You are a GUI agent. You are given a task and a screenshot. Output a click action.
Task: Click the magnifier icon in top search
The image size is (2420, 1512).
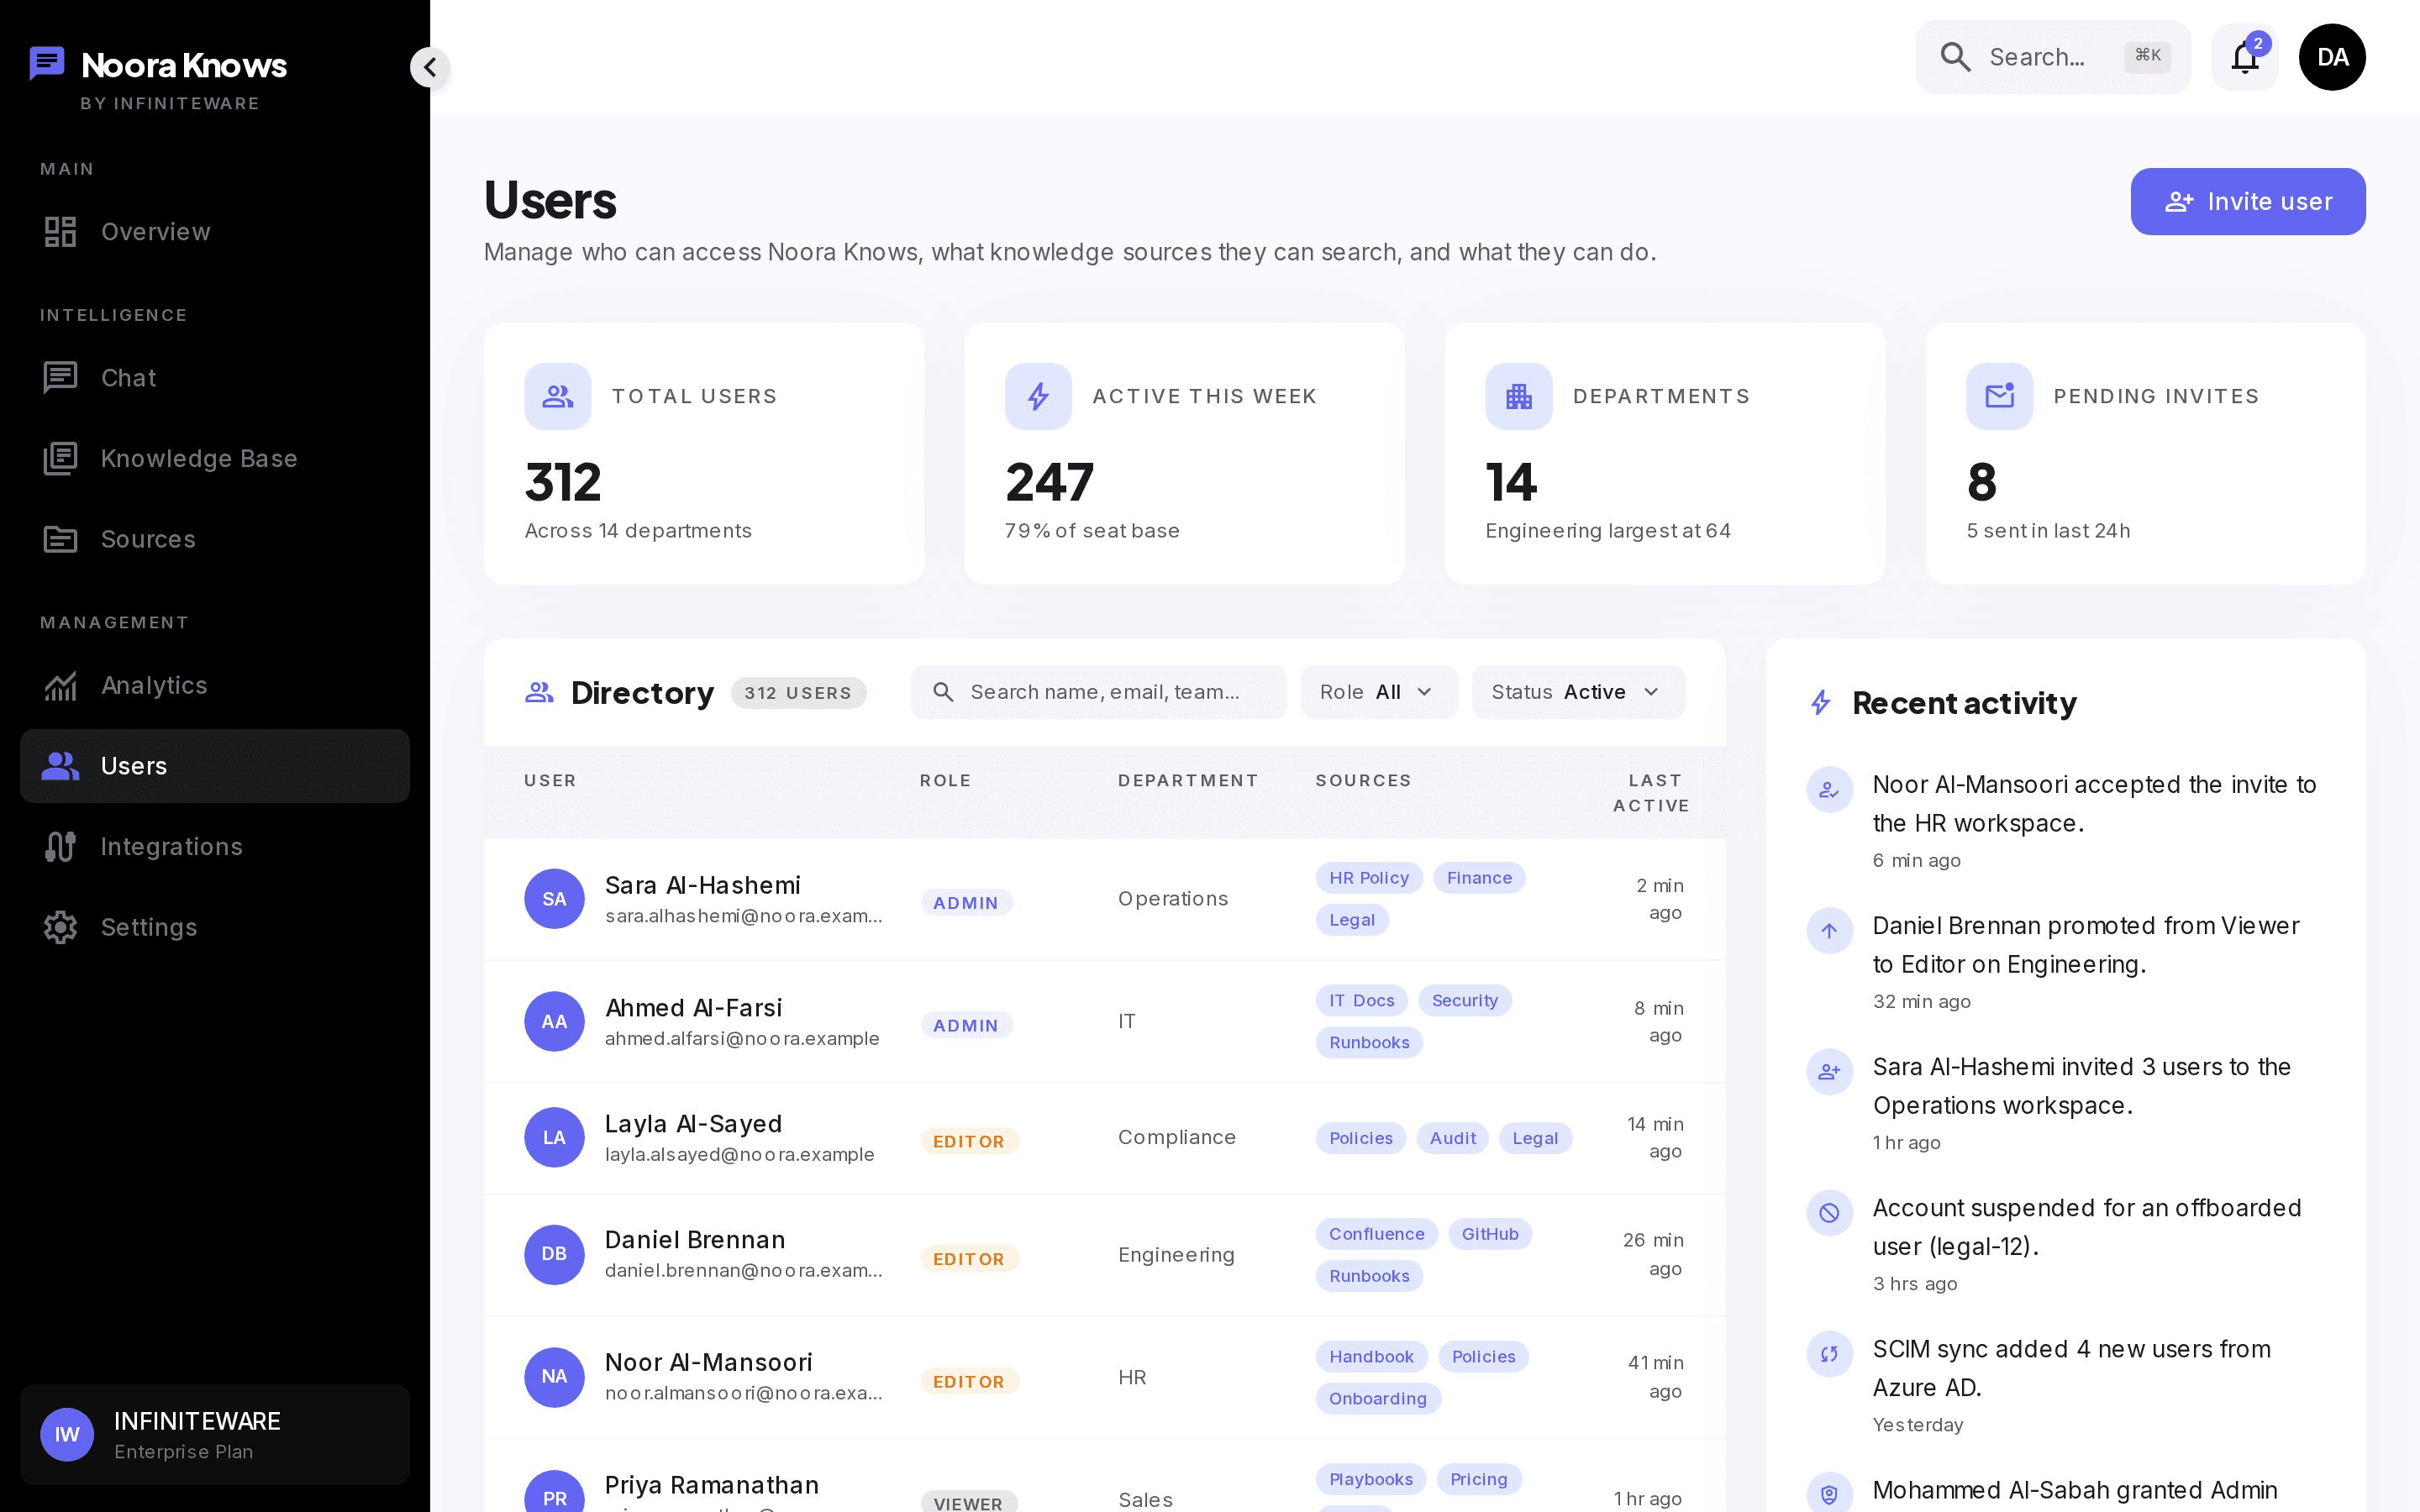click(x=1955, y=57)
